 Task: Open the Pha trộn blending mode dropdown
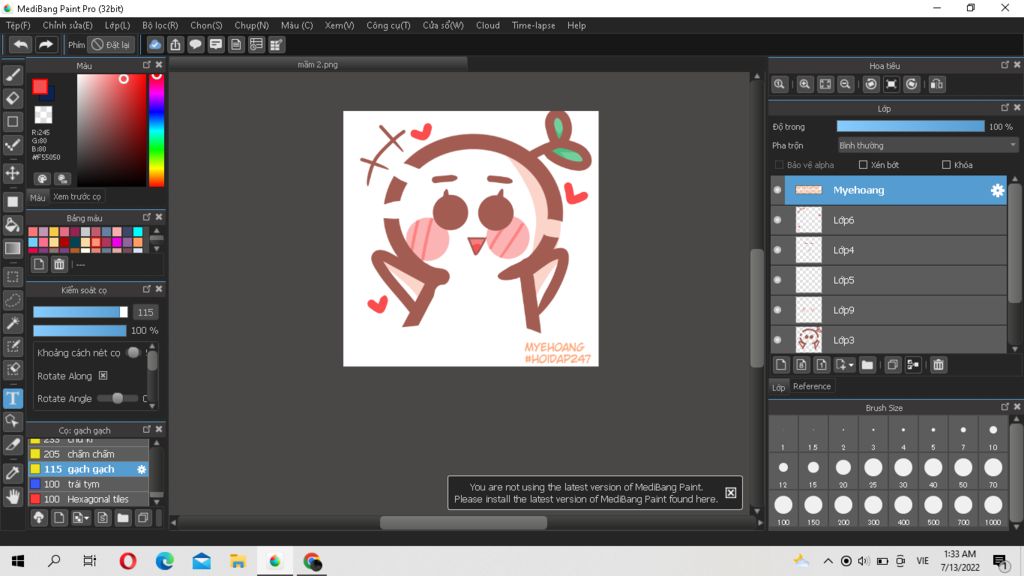click(927, 146)
